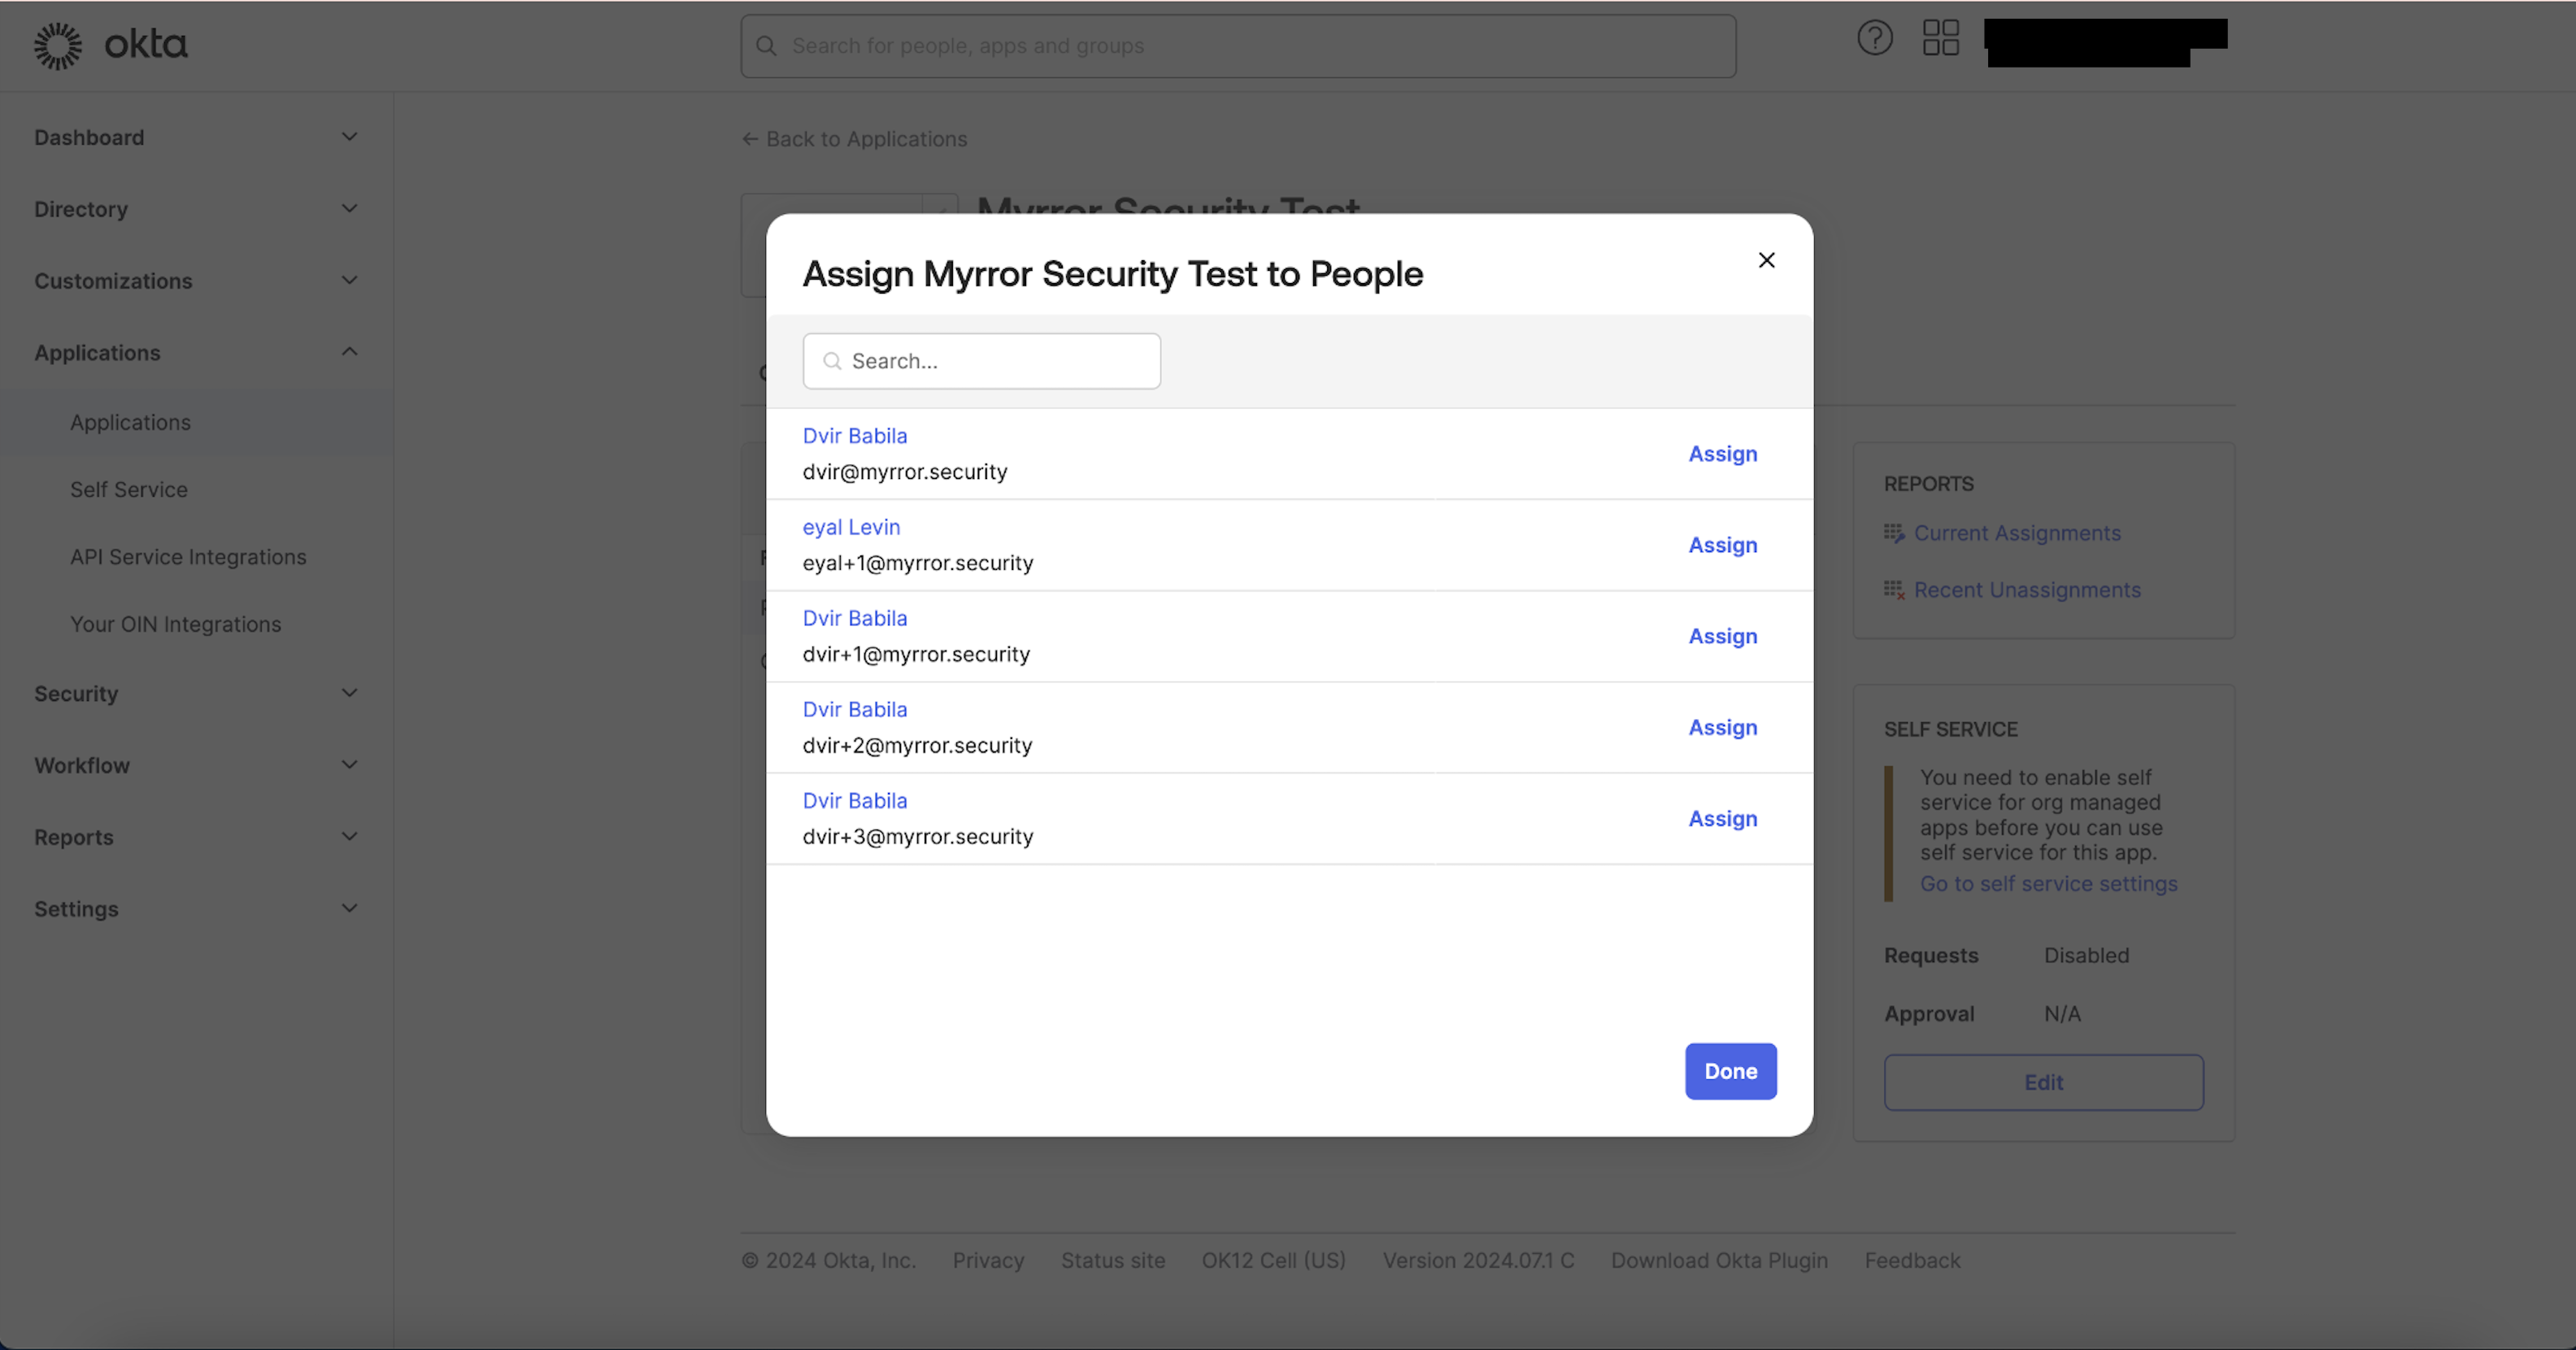Go Back to Applications
The image size is (2576, 1350).
point(866,139)
